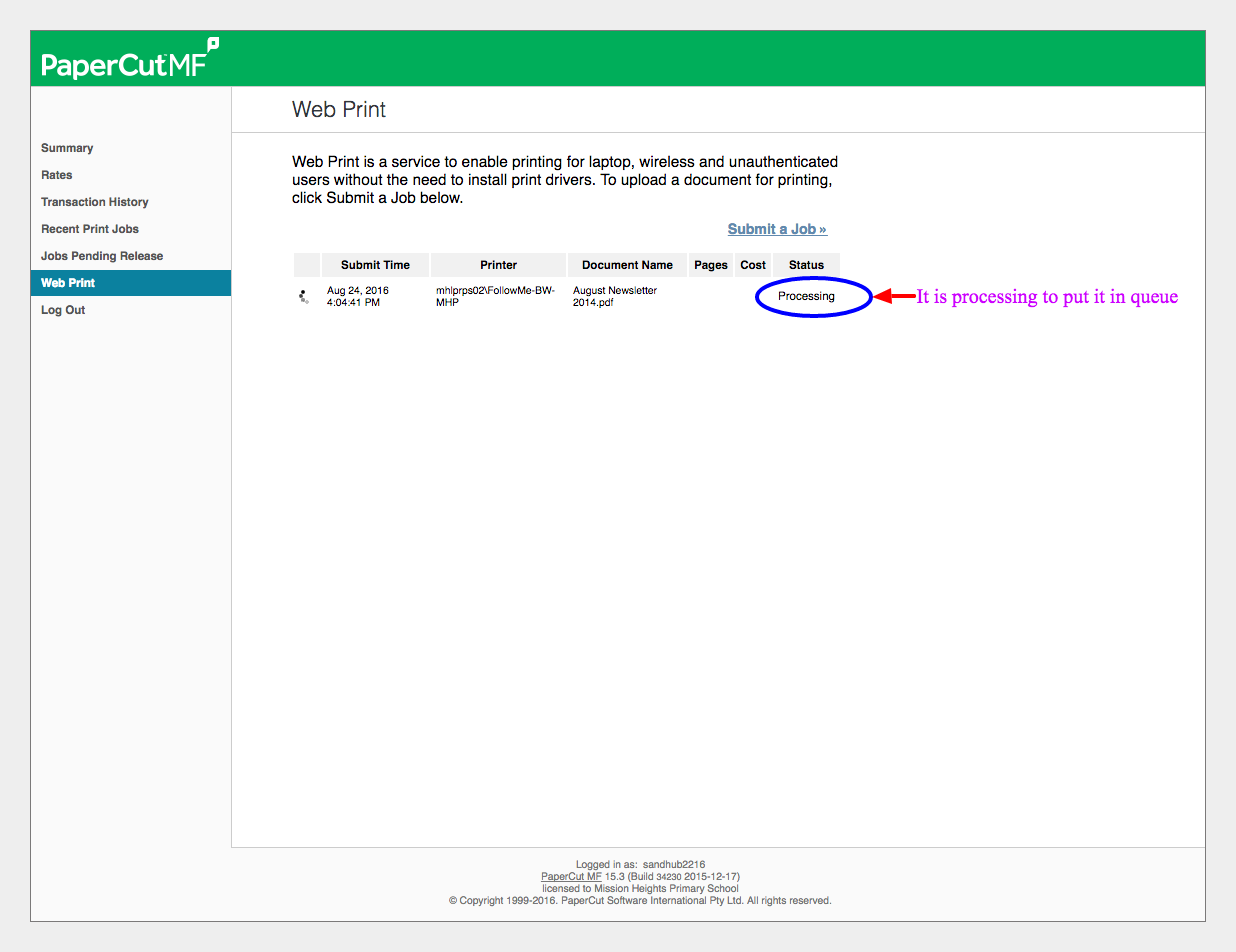Click the Pages column header

click(711, 265)
